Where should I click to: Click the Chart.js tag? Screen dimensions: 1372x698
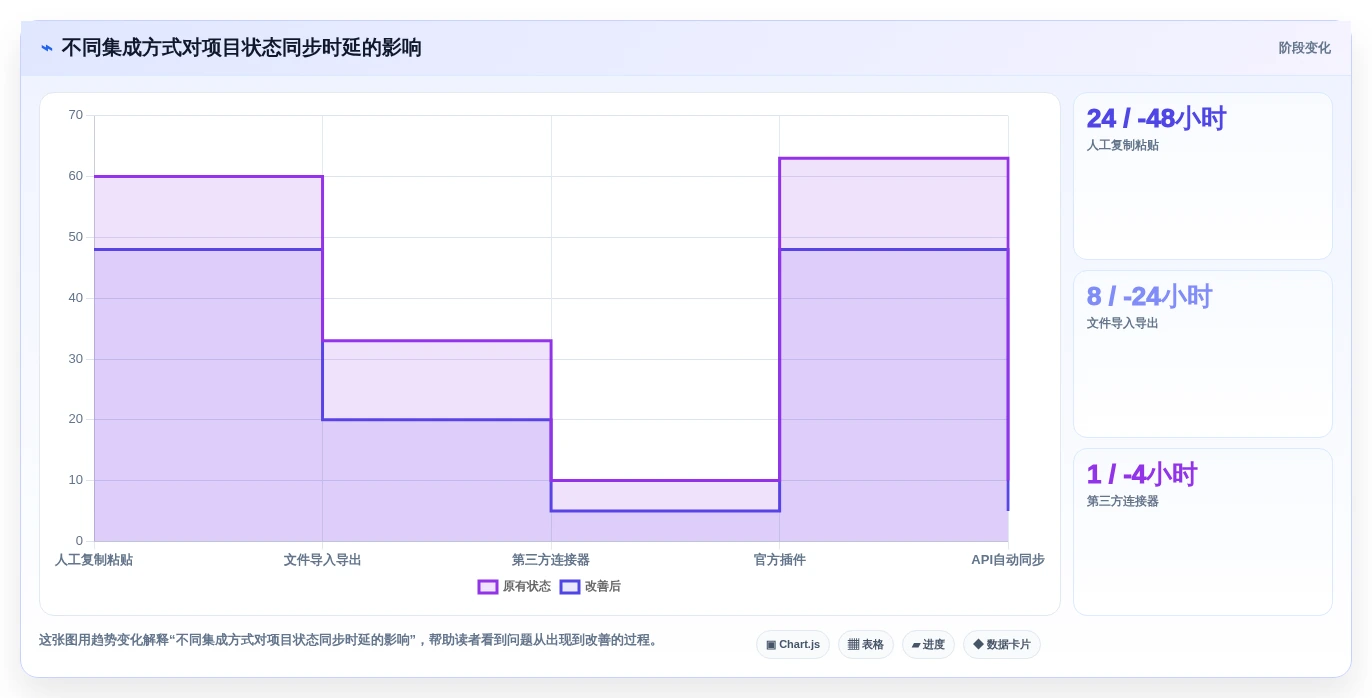click(793, 645)
